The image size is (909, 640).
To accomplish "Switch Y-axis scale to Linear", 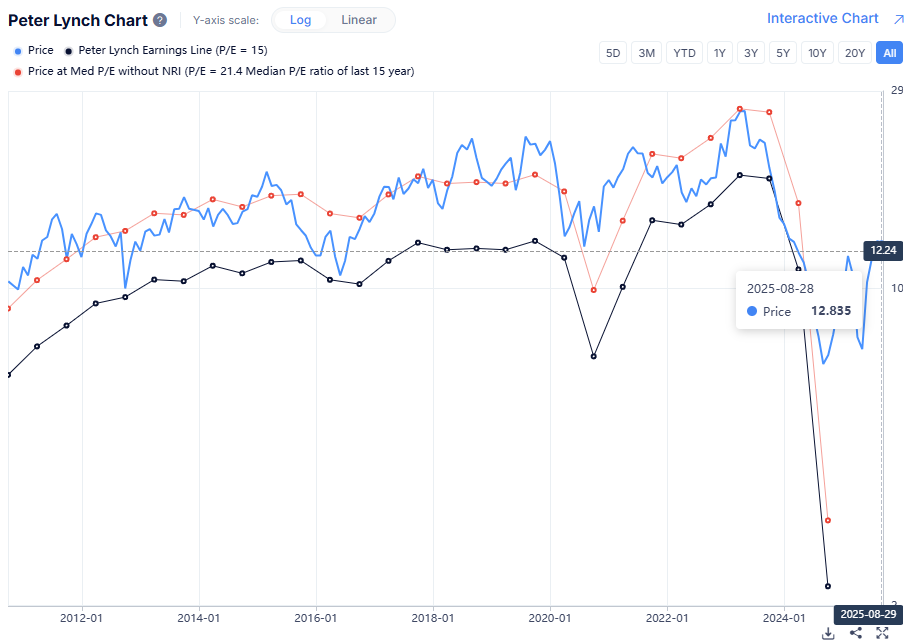I will (359, 20).
